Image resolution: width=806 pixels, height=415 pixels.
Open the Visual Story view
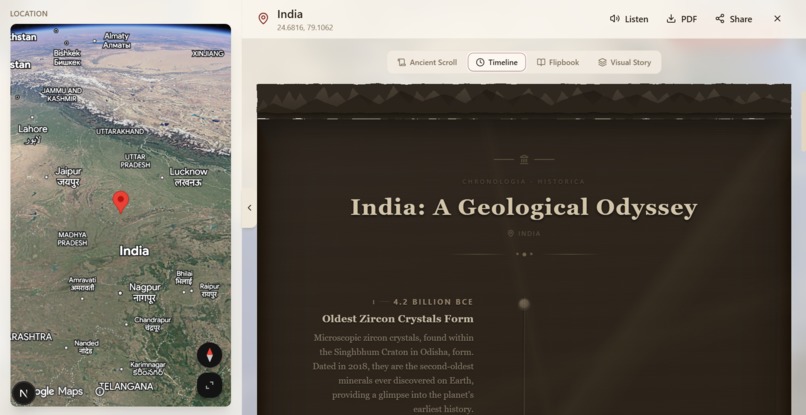pos(625,62)
